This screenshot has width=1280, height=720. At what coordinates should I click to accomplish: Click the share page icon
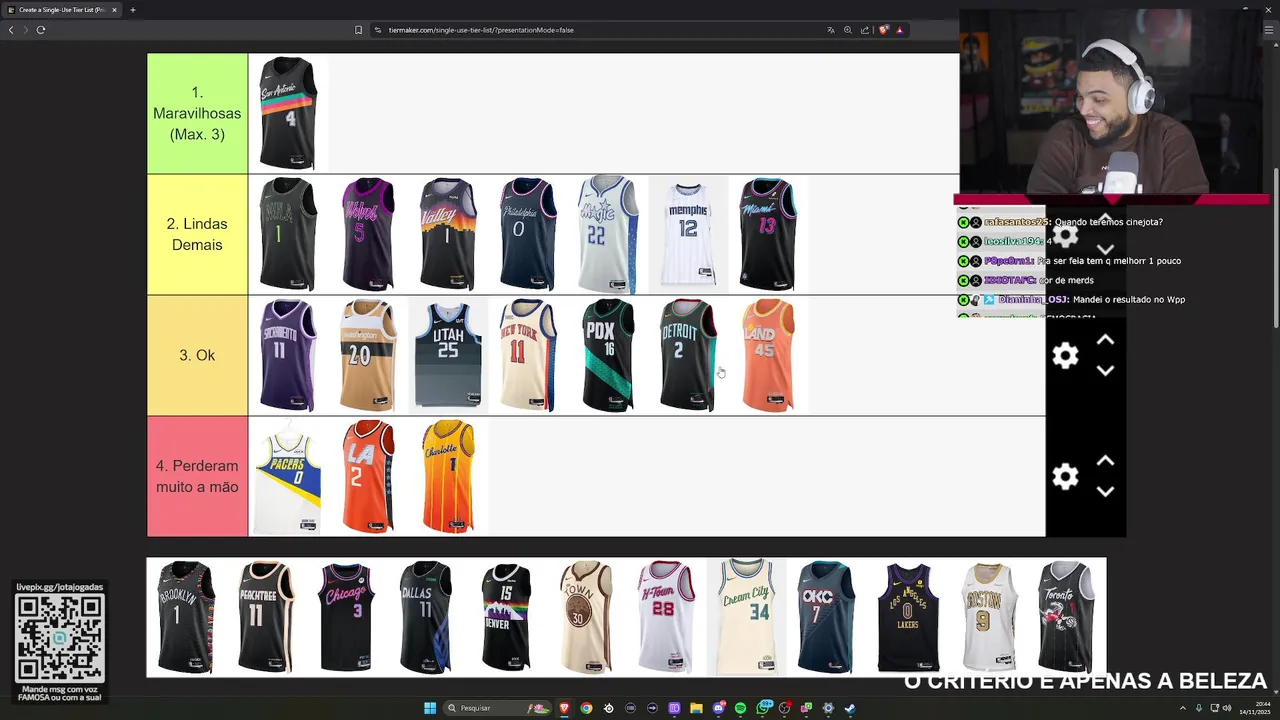point(865,30)
